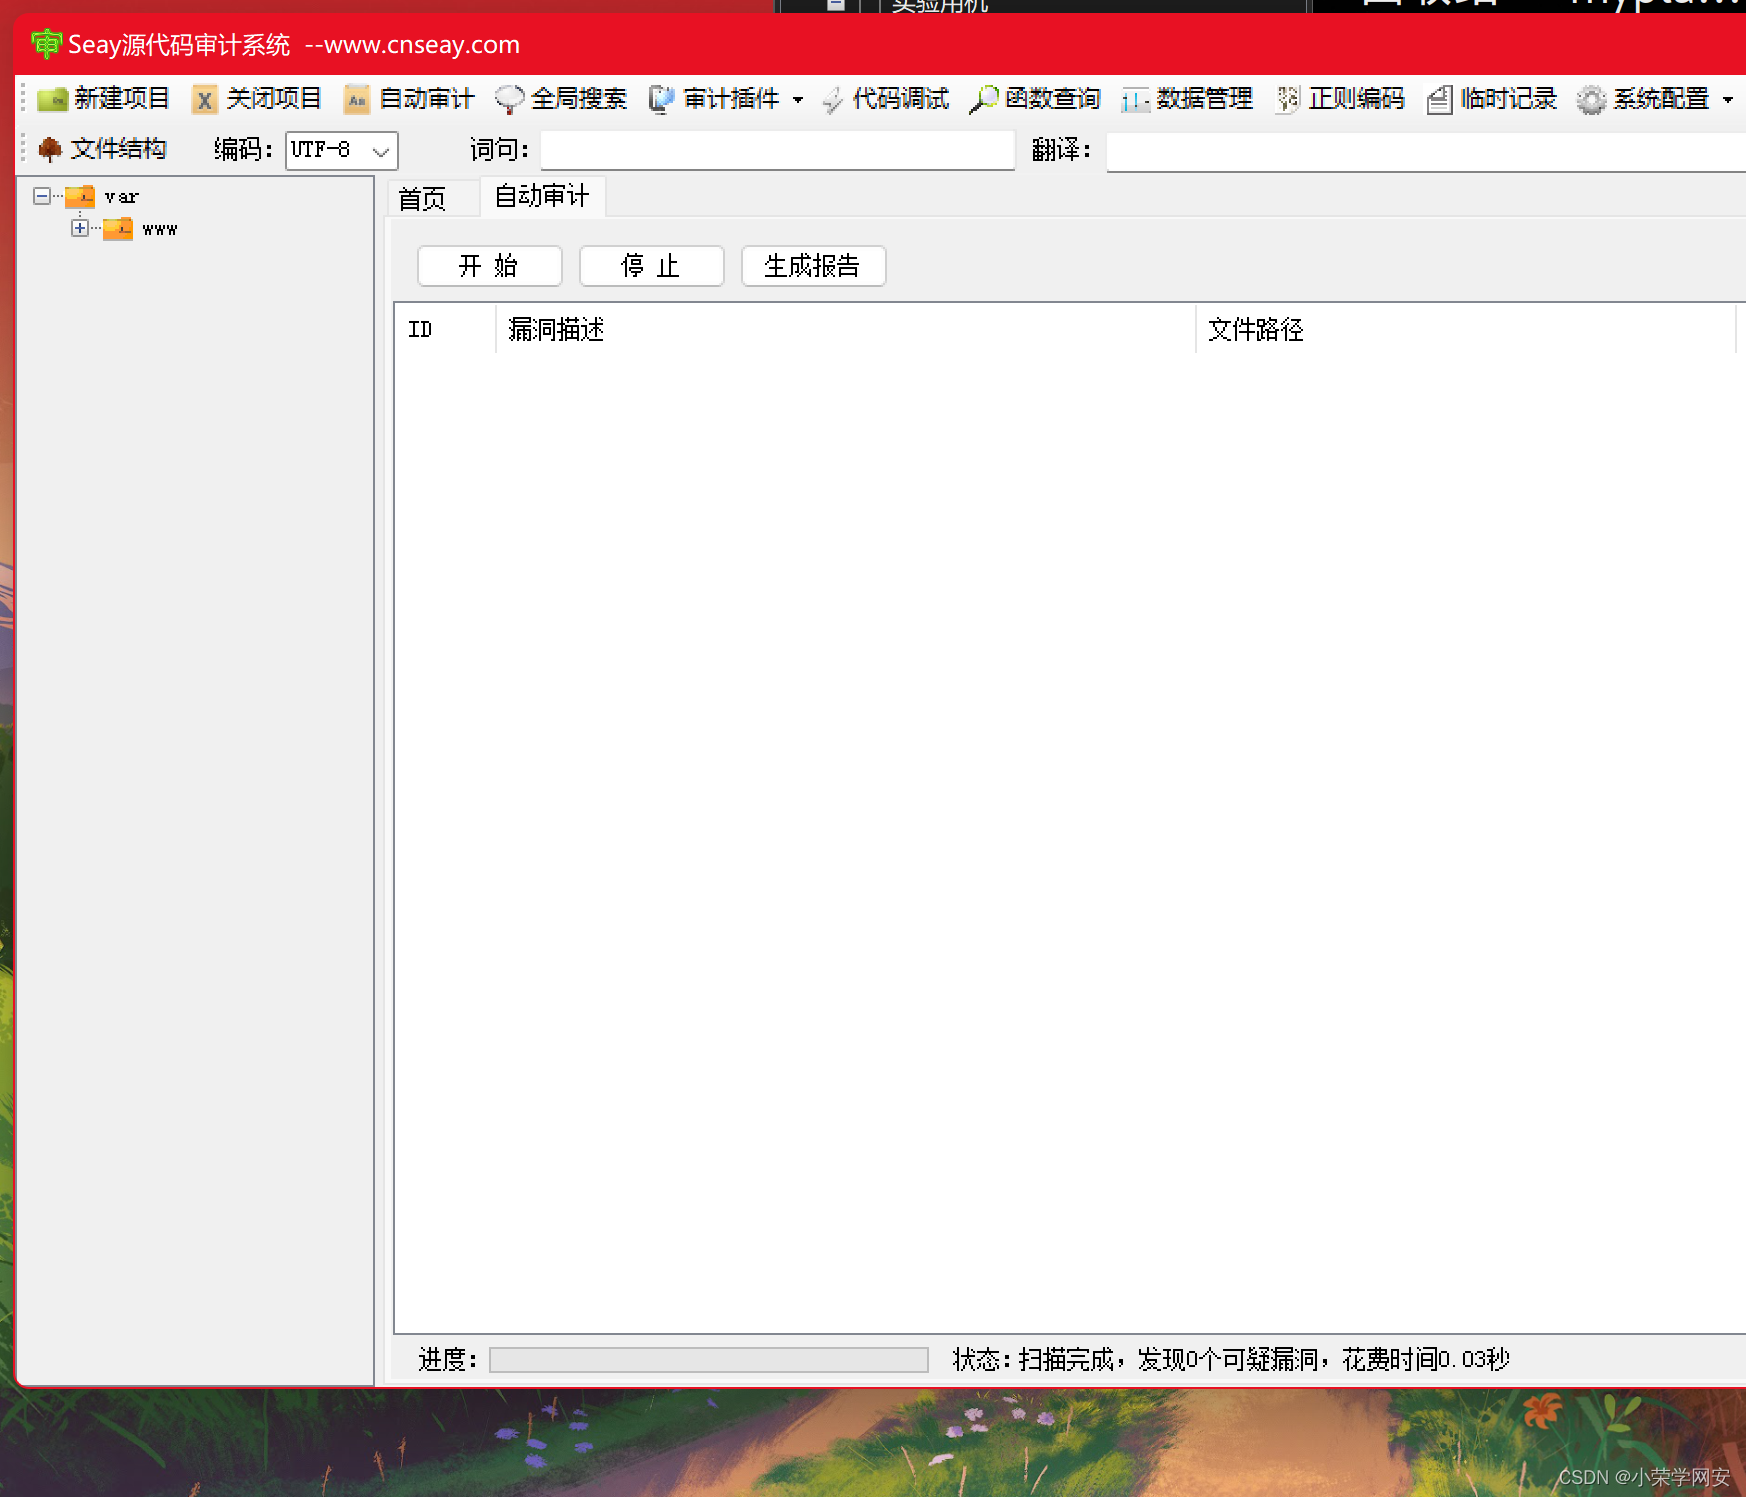The height and width of the screenshot is (1497, 1746).
Task: Open 数据管理 data management icon
Action: [x=1135, y=99]
